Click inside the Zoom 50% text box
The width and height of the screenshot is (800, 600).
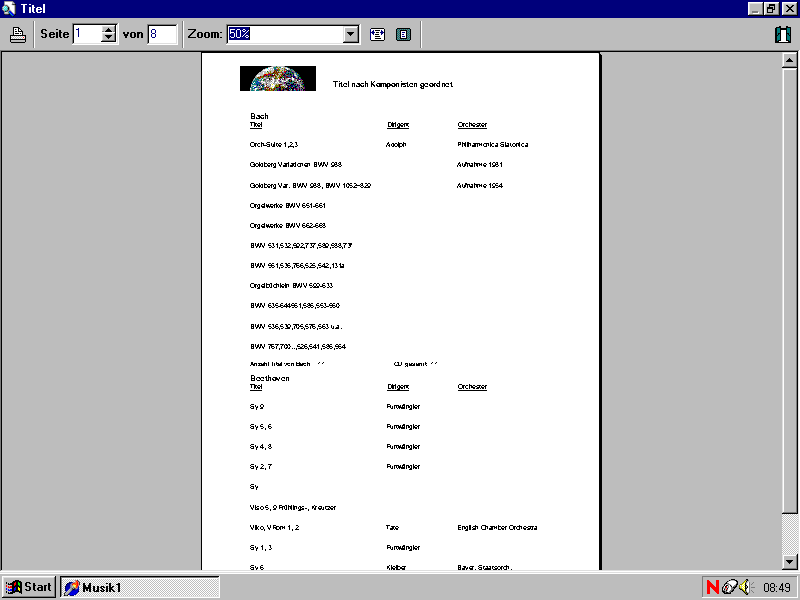pyautogui.click(x=284, y=34)
